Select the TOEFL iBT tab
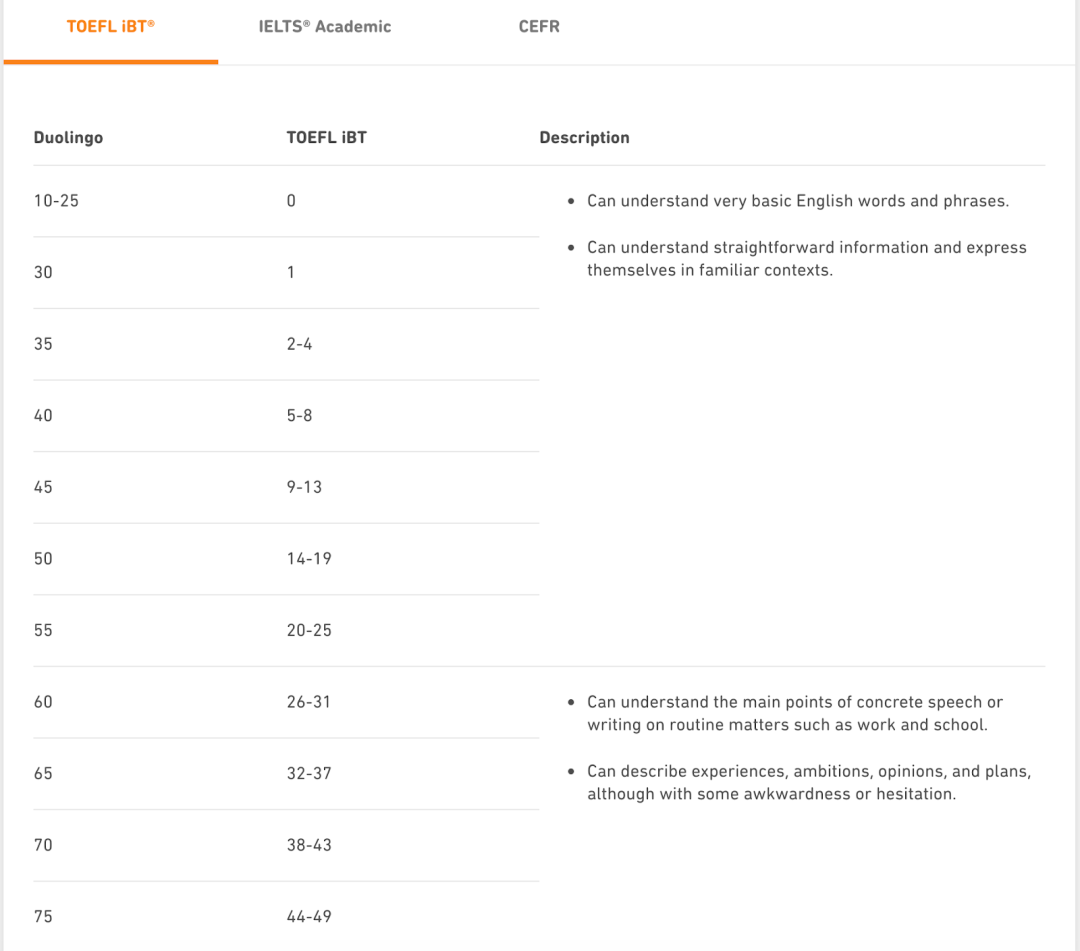This screenshot has height=951, width=1080. pos(111,27)
